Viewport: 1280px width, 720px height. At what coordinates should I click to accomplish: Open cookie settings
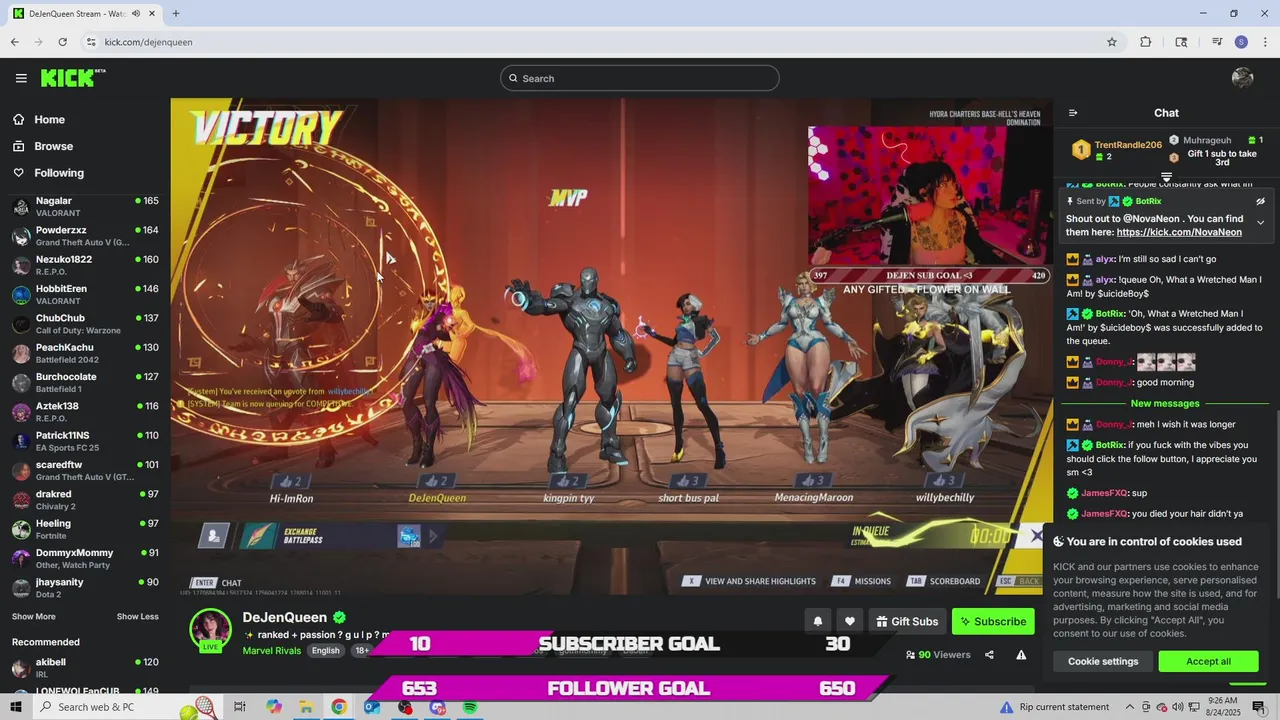(x=1103, y=661)
